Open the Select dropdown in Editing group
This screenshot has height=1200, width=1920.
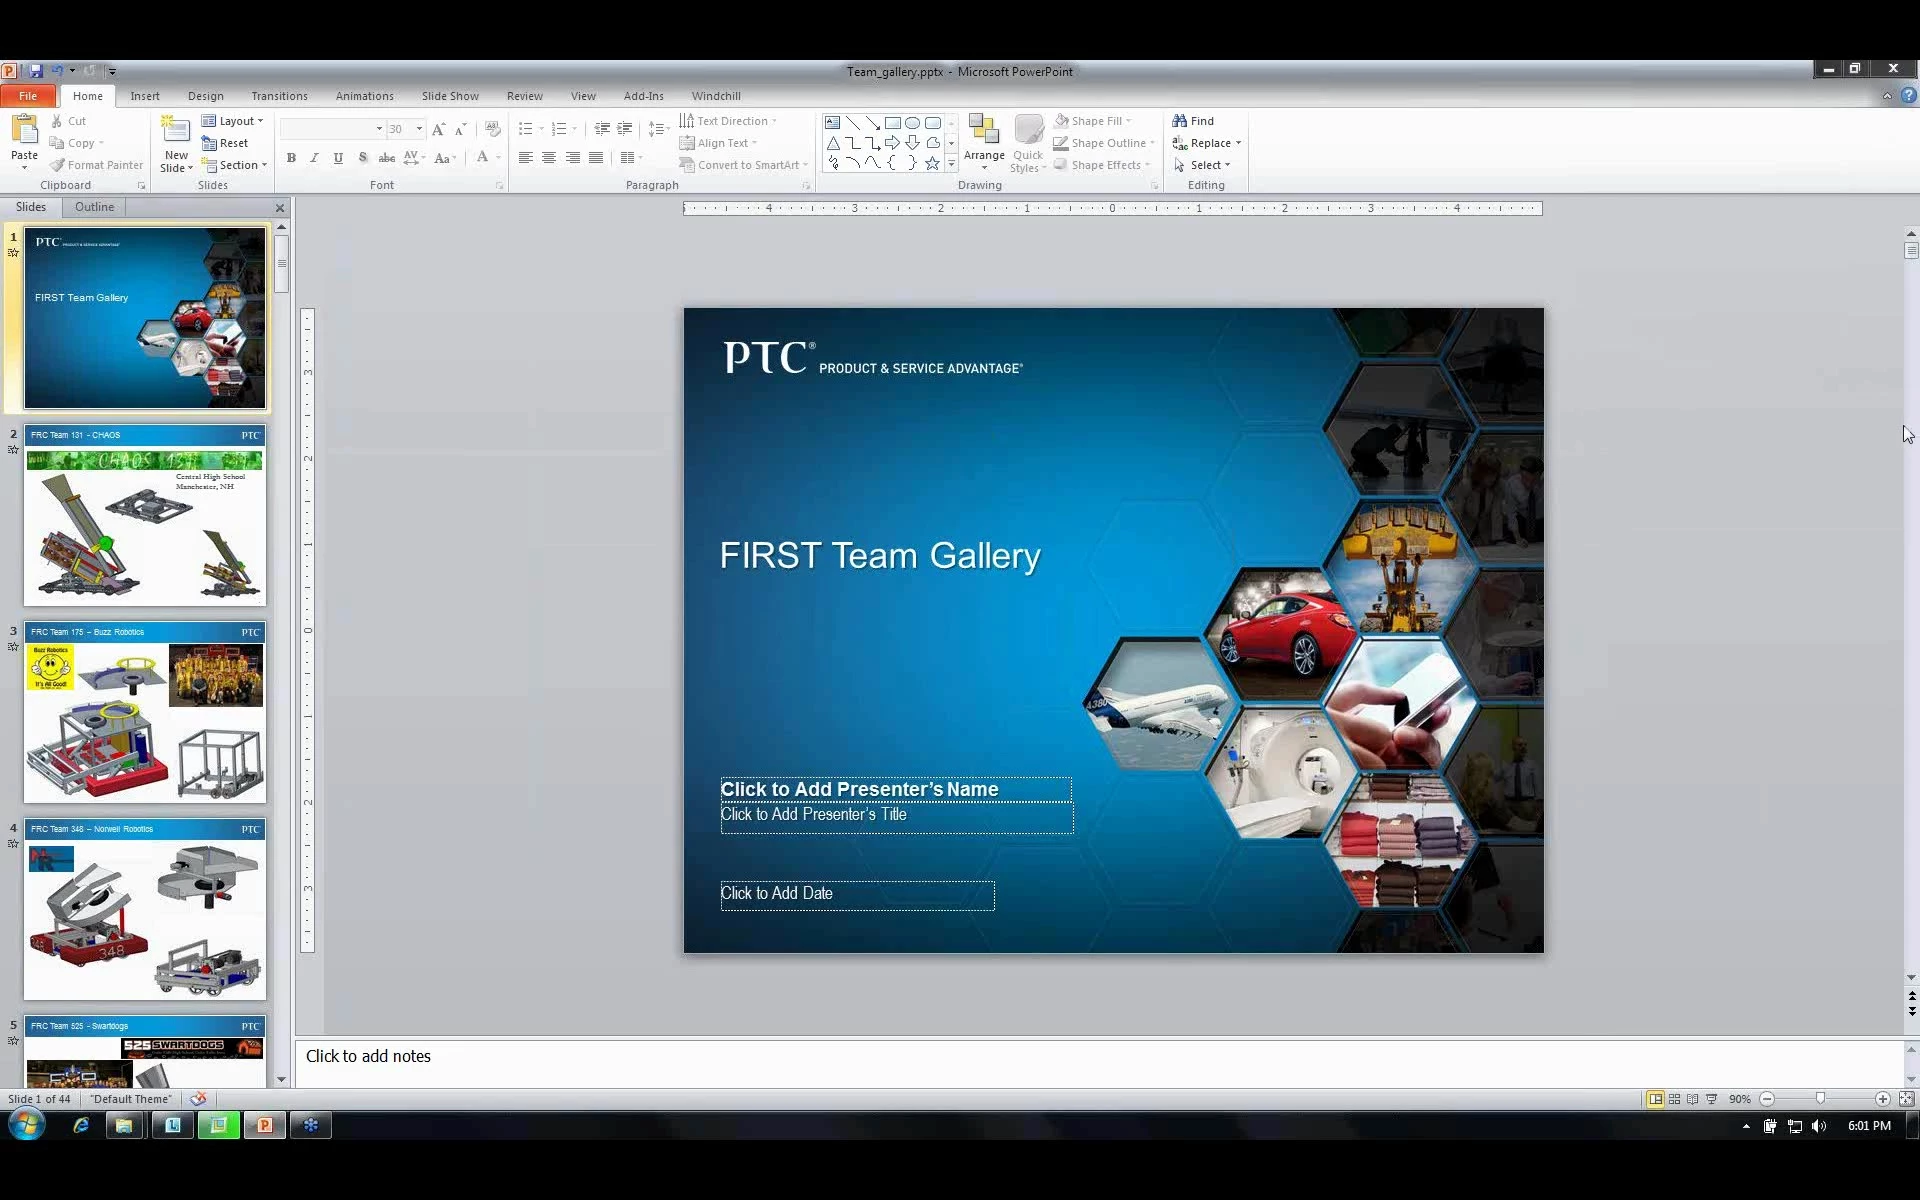[1204, 165]
